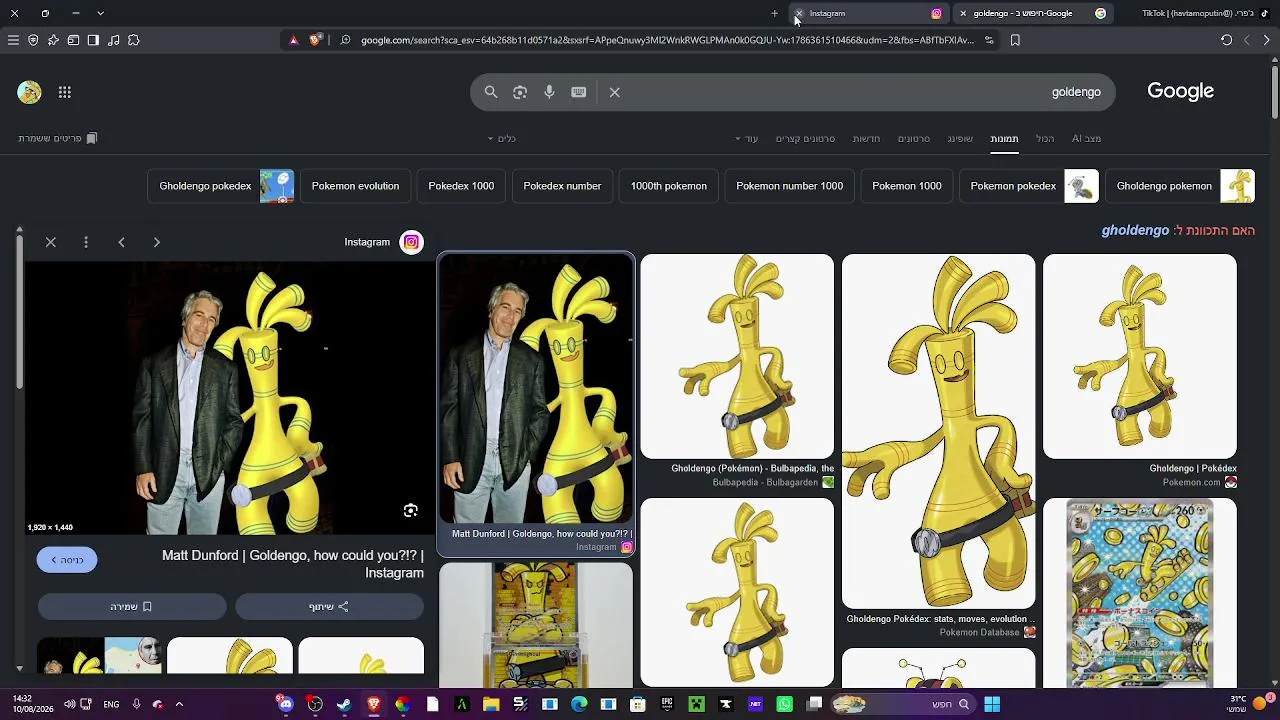The width and height of the screenshot is (1280, 720).
Task: Click the suggested spelling gholdengo link
Action: point(1135,231)
